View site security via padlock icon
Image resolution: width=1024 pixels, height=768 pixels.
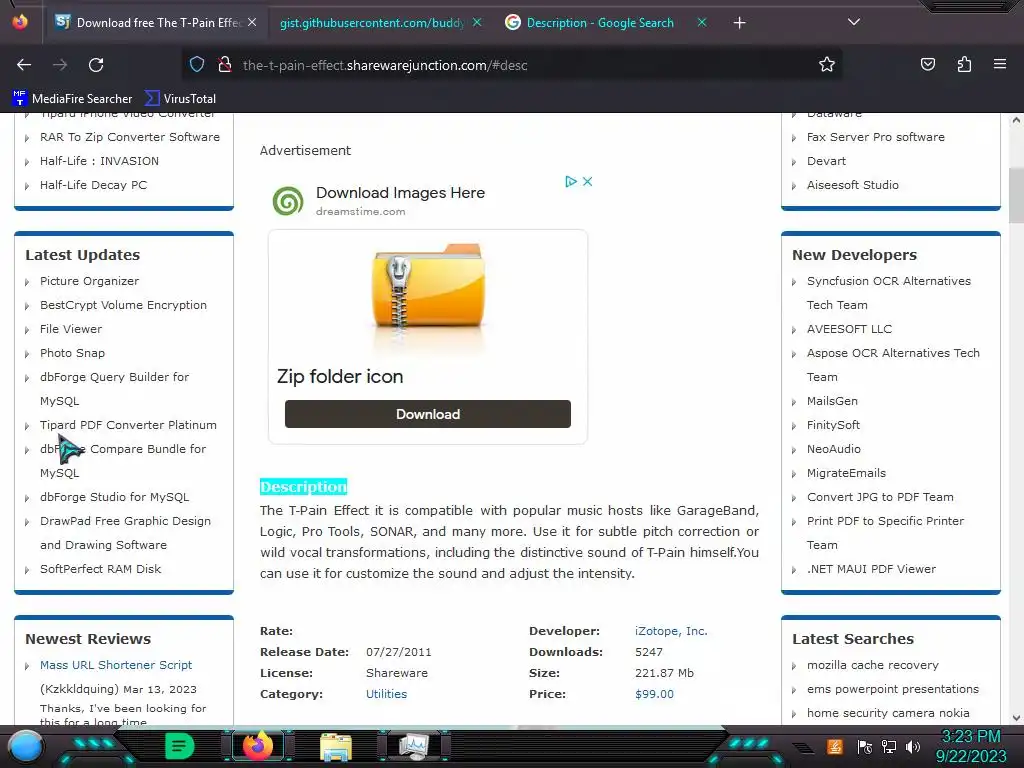(225, 65)
